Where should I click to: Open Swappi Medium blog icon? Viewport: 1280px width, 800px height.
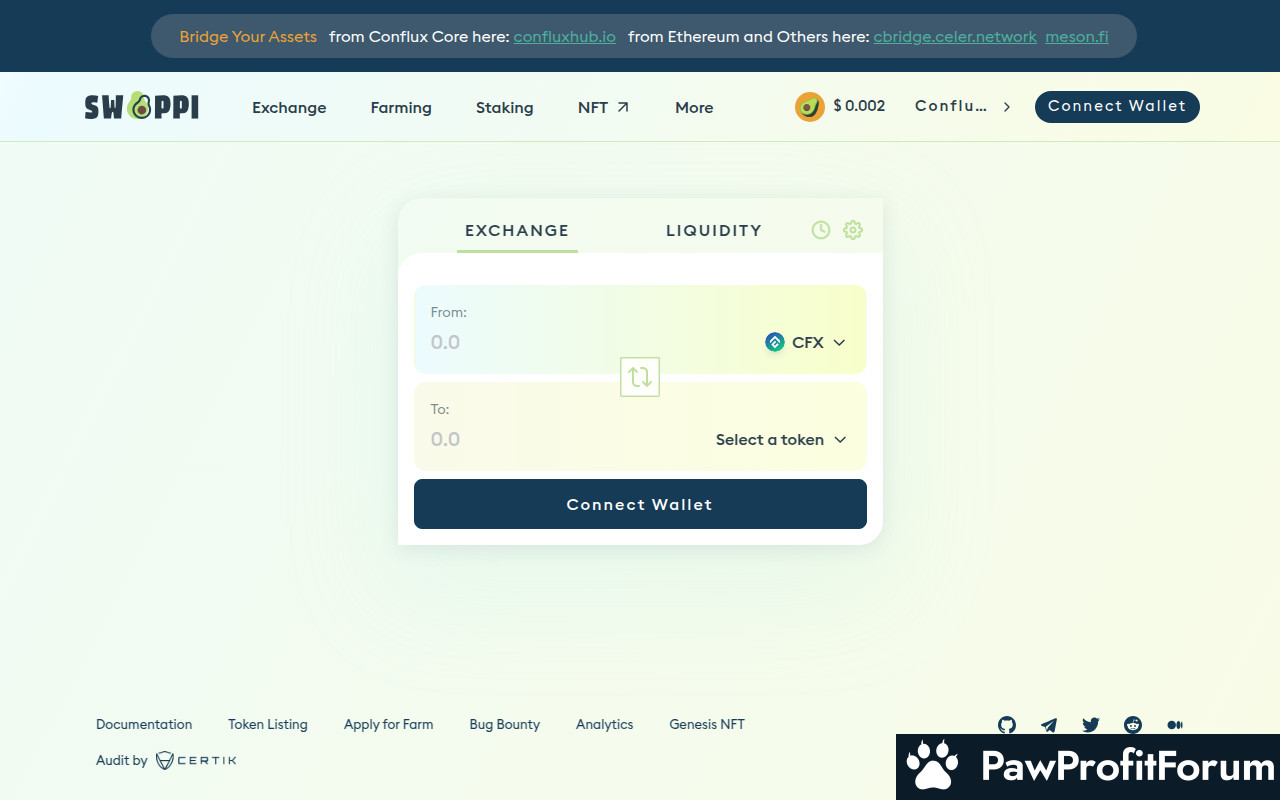[1175, 725]
